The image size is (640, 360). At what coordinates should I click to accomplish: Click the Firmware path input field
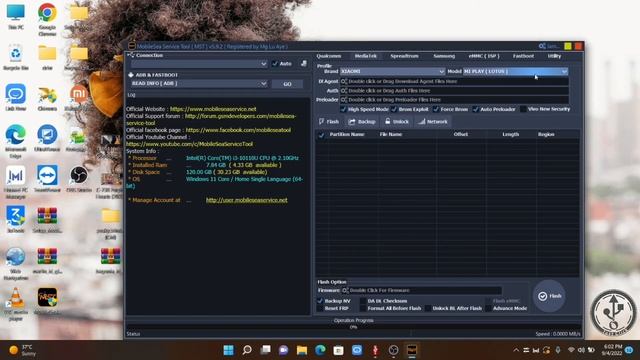click(x=422, y=290)
